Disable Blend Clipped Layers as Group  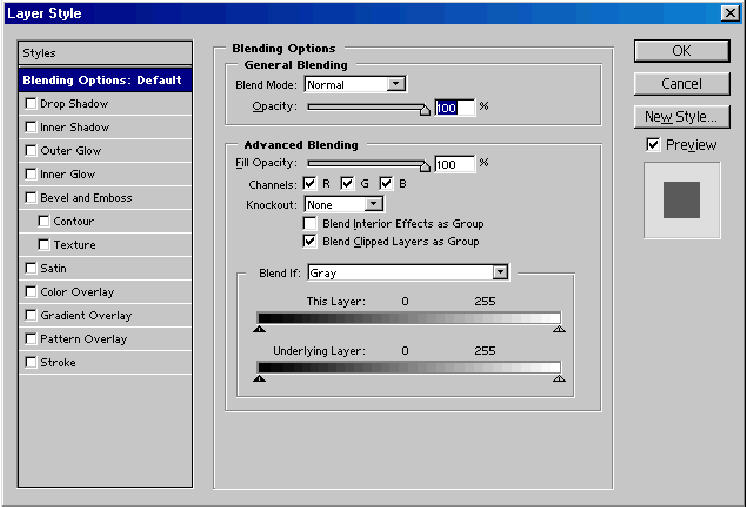pos(310,241)
